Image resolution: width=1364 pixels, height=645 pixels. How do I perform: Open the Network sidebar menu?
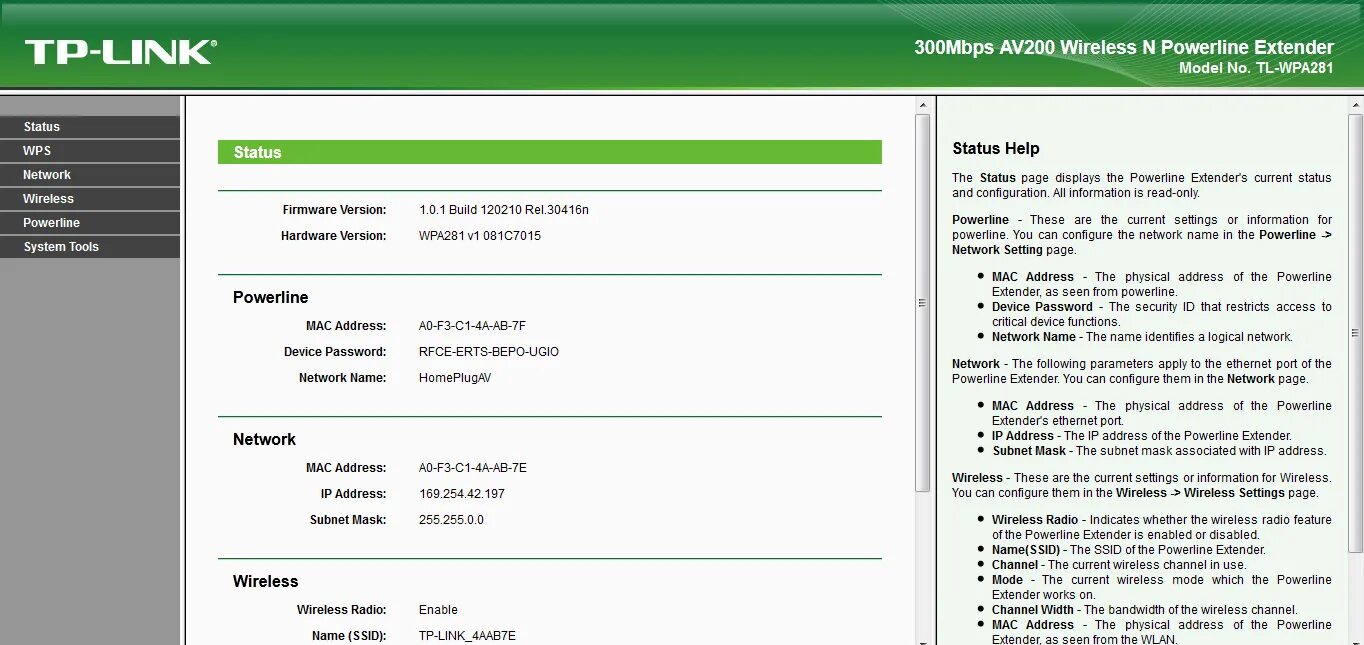[90, 175]
